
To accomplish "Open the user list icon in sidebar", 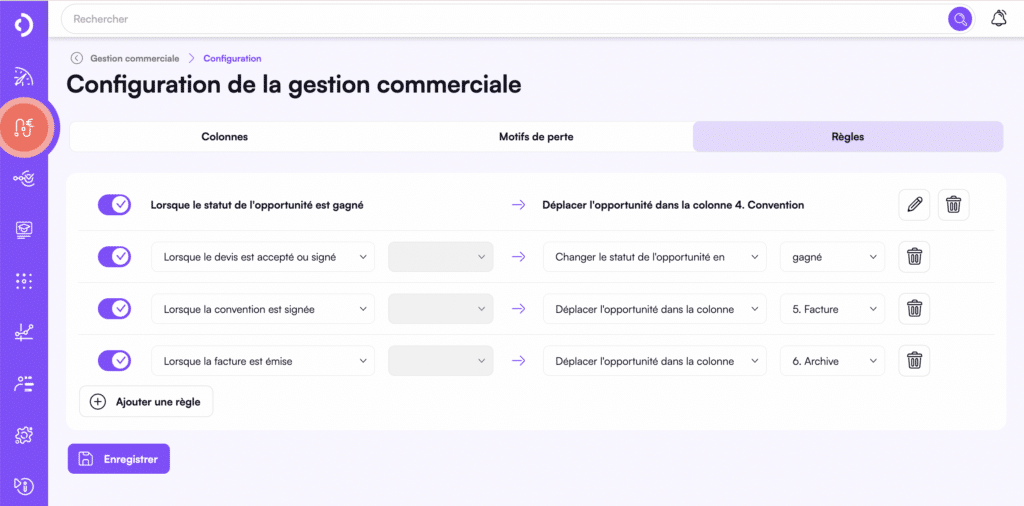I will (24, 384).
